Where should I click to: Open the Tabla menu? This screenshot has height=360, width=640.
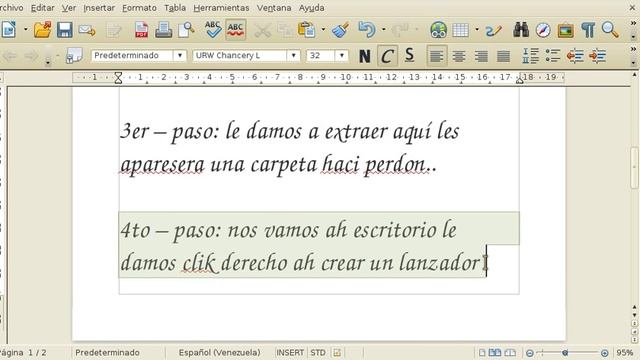pos(175,8)
